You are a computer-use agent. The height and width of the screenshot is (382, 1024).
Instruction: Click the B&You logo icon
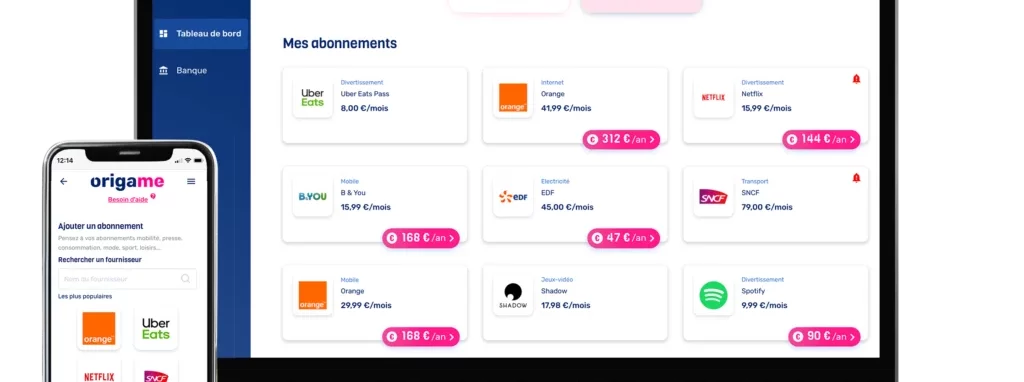coord(313,197)
